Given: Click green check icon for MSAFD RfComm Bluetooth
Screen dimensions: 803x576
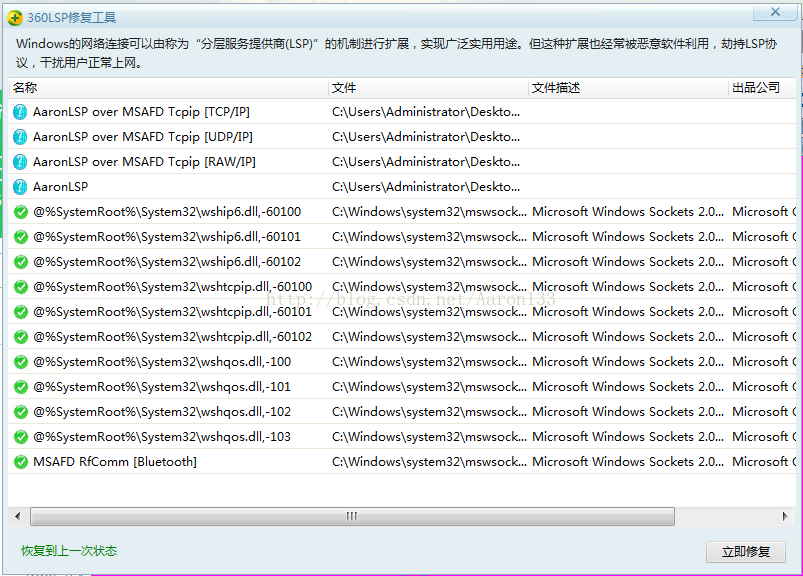Looking at the screenshot, I should pos(20,462).
